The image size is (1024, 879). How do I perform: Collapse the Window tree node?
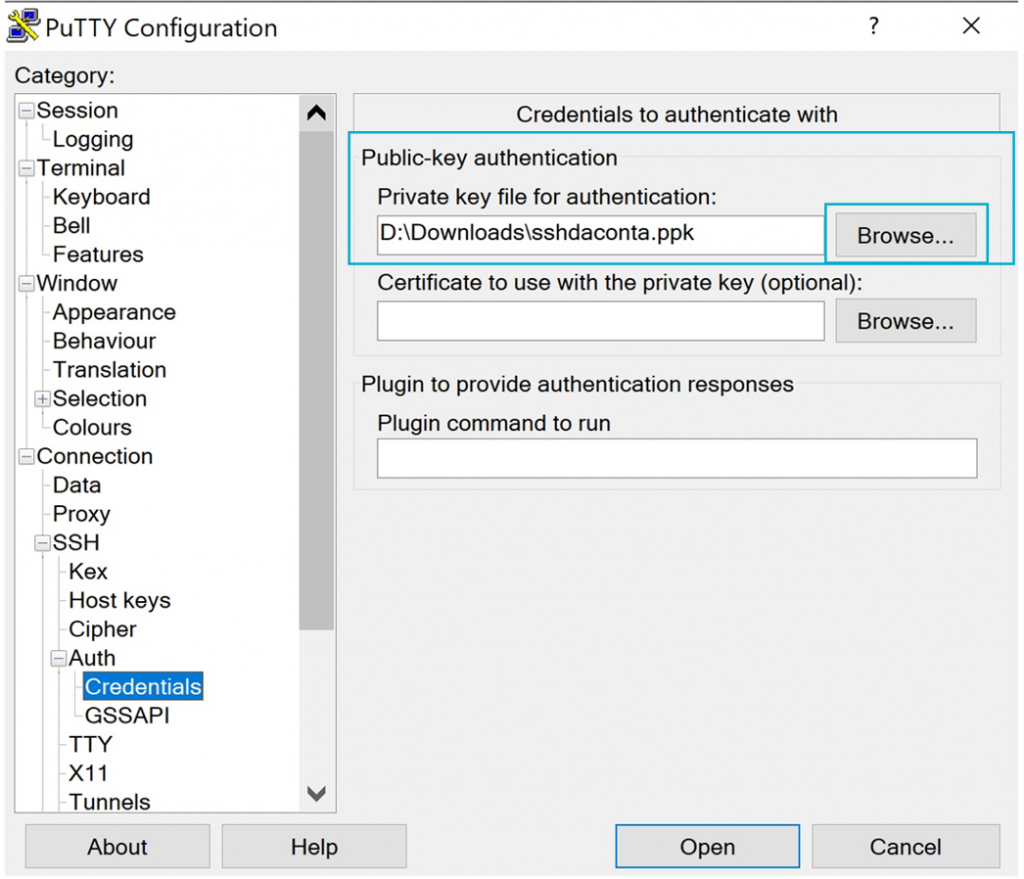click(x=26, y=283)
